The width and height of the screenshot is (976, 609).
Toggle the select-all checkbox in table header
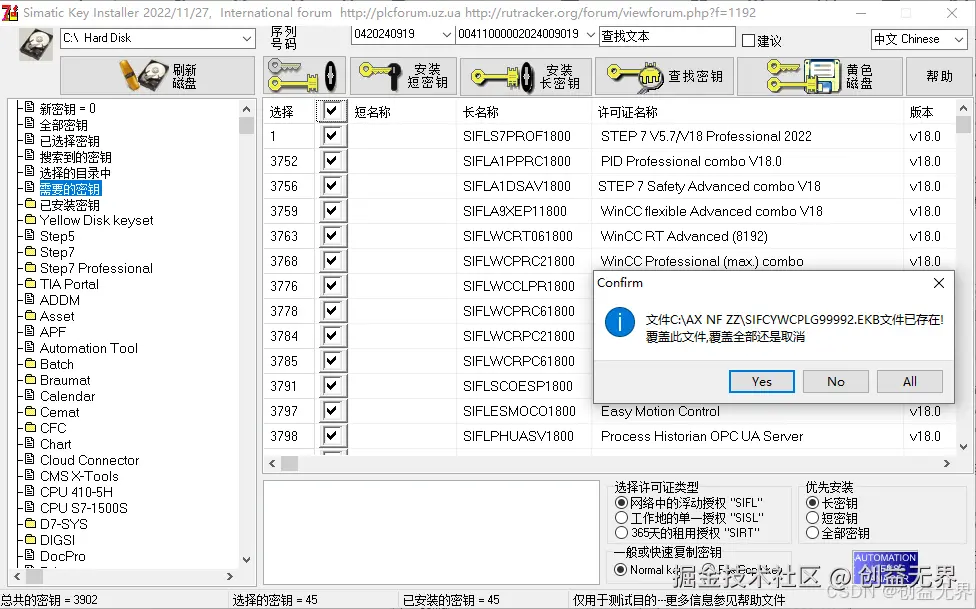pos(331,111)
